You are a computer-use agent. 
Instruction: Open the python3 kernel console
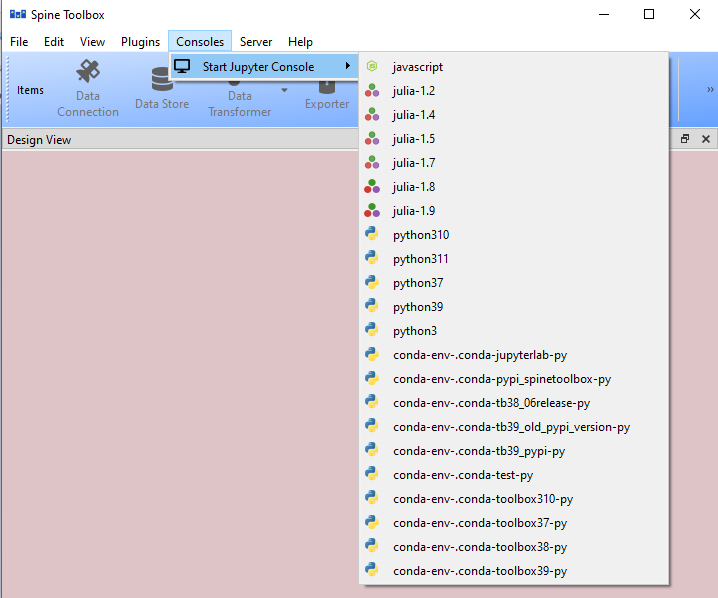click(513, 331)
